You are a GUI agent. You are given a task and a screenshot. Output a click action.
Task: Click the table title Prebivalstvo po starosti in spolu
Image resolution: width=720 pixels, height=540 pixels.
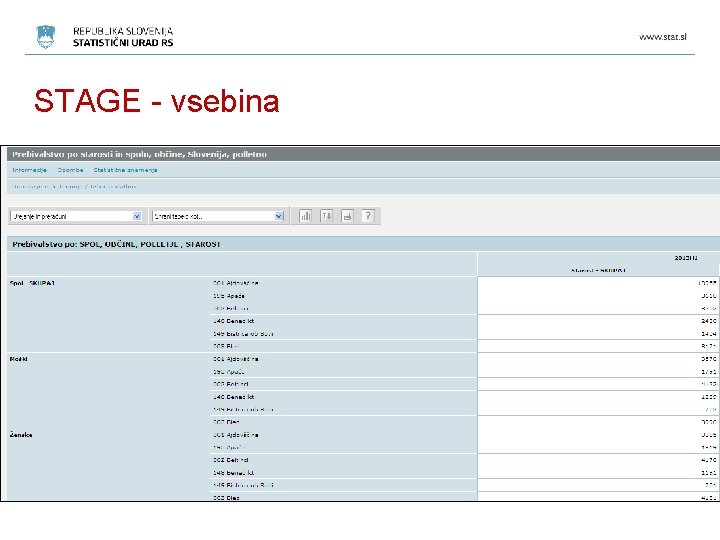pos(139,154)
